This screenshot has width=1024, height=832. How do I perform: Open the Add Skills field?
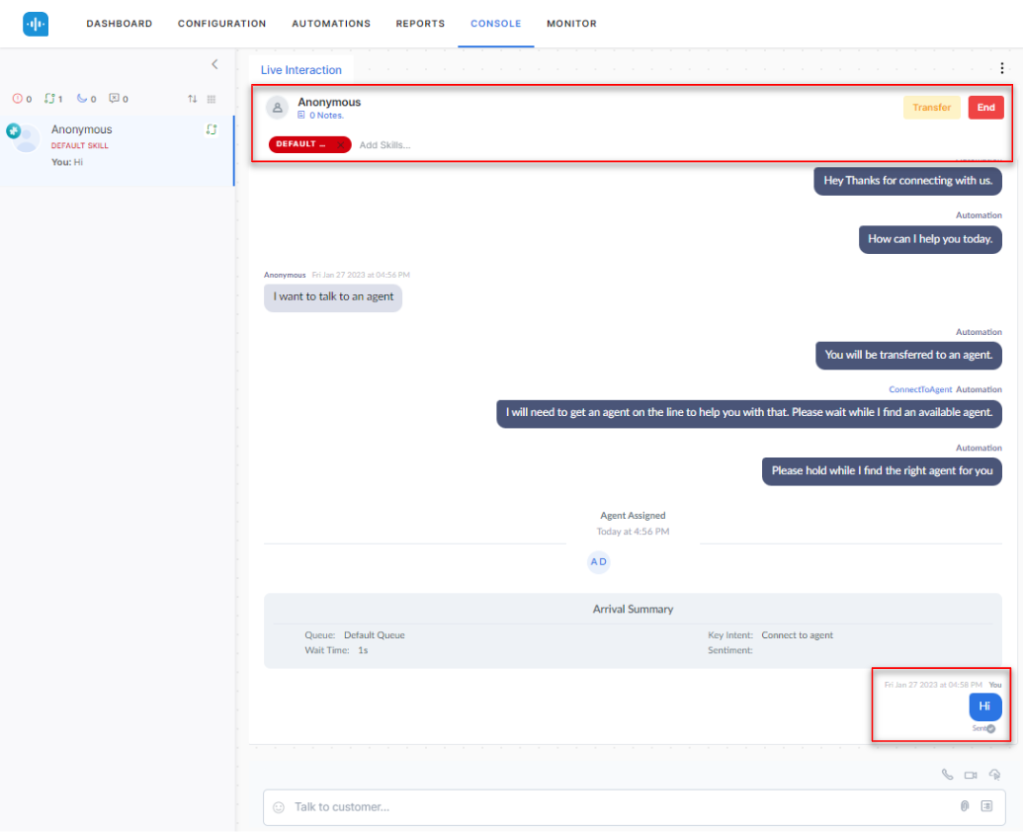click(x=385, y=144)
